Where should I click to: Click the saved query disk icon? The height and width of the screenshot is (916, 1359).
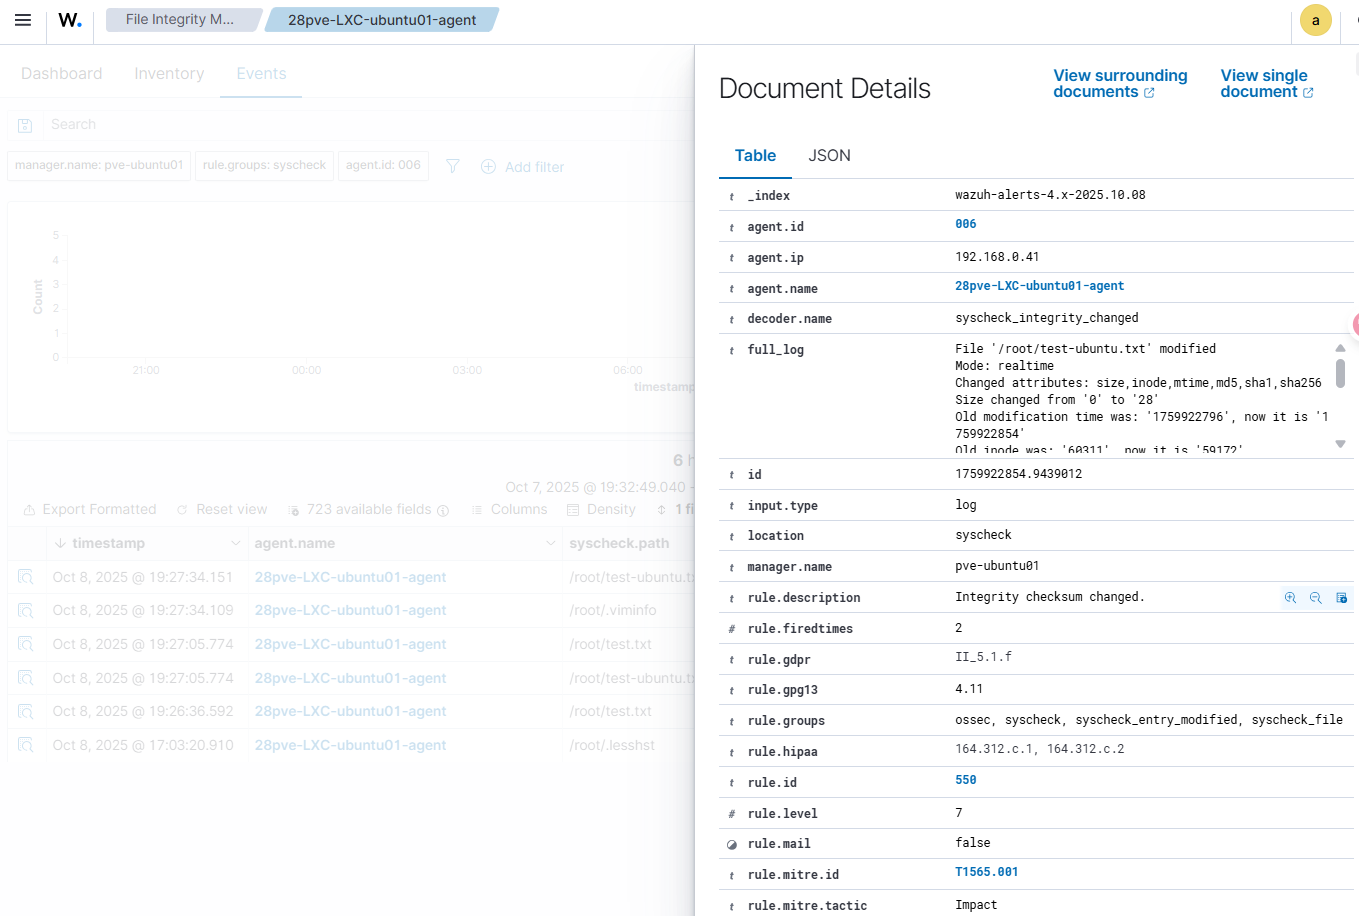coord(26,125)
